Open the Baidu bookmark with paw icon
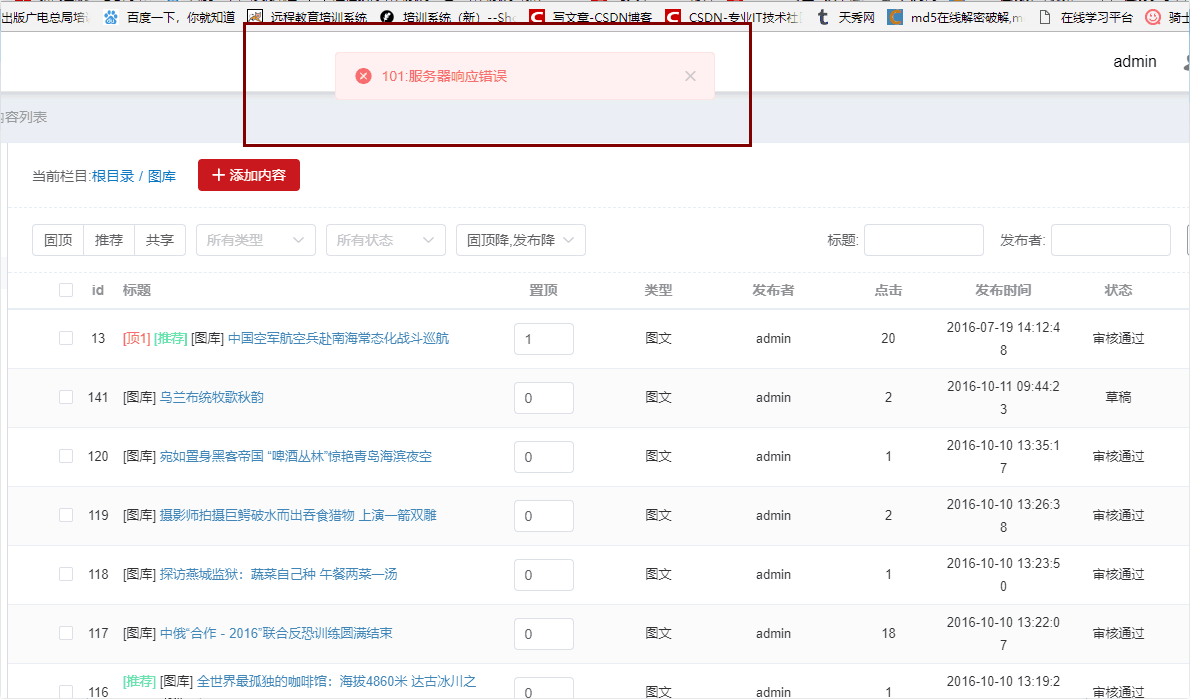1190x699 pixels. click(x=170, y=17)
